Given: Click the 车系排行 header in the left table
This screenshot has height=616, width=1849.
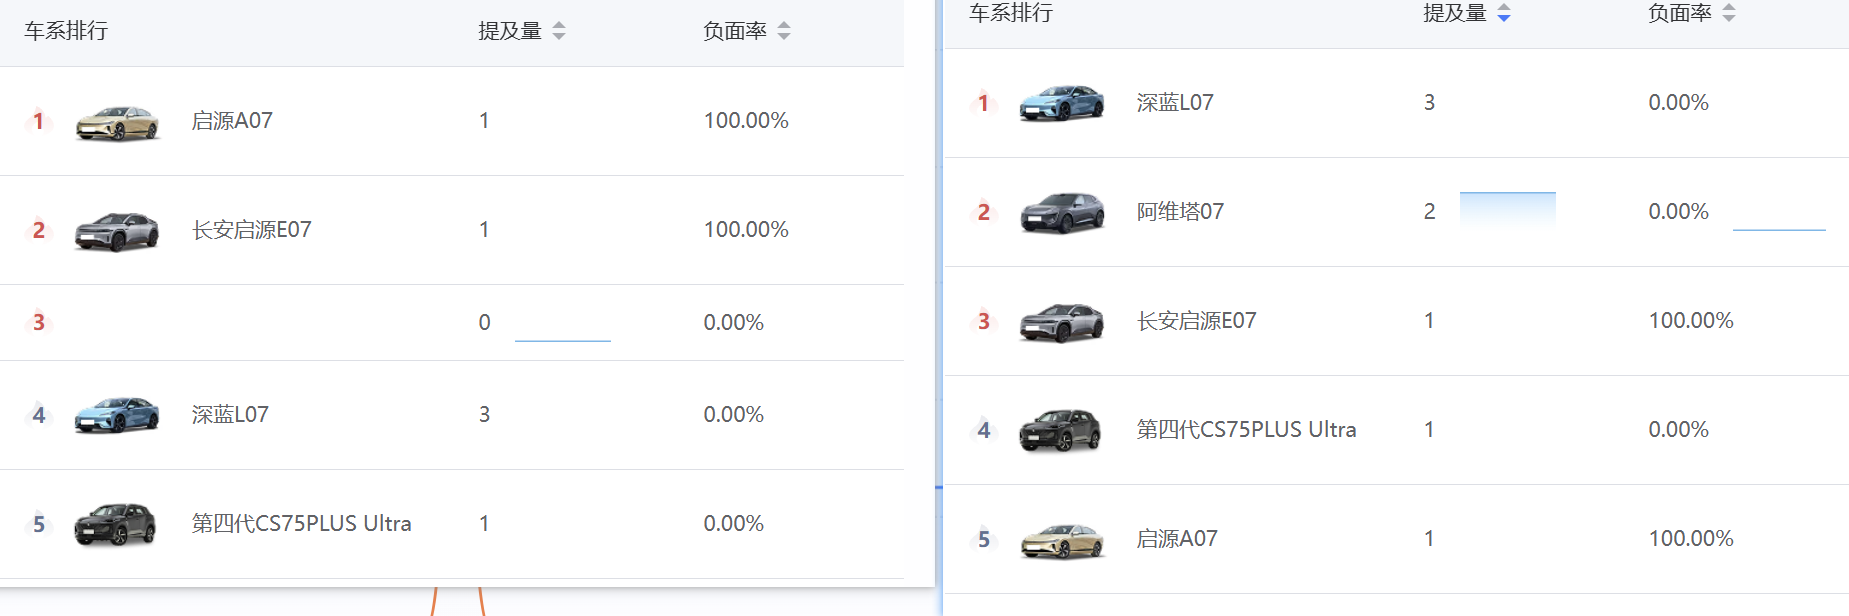Looking at the screenshot, I should click(x=66, y=31).
